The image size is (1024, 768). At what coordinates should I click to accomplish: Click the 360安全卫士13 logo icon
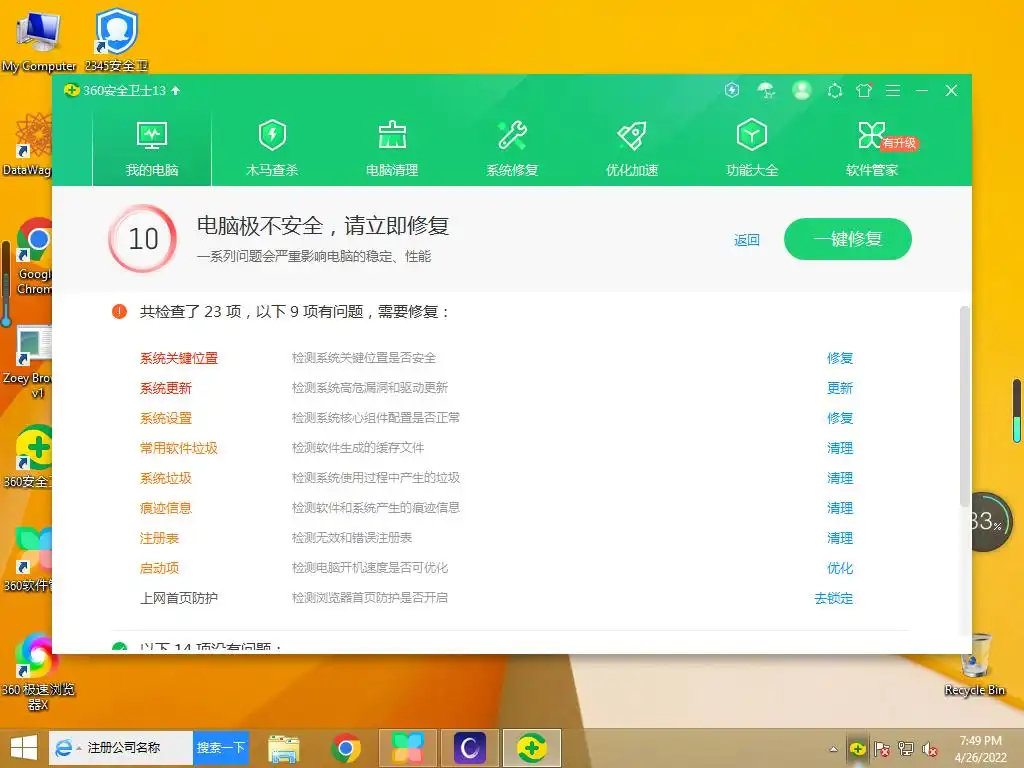(x=72, y=90)
